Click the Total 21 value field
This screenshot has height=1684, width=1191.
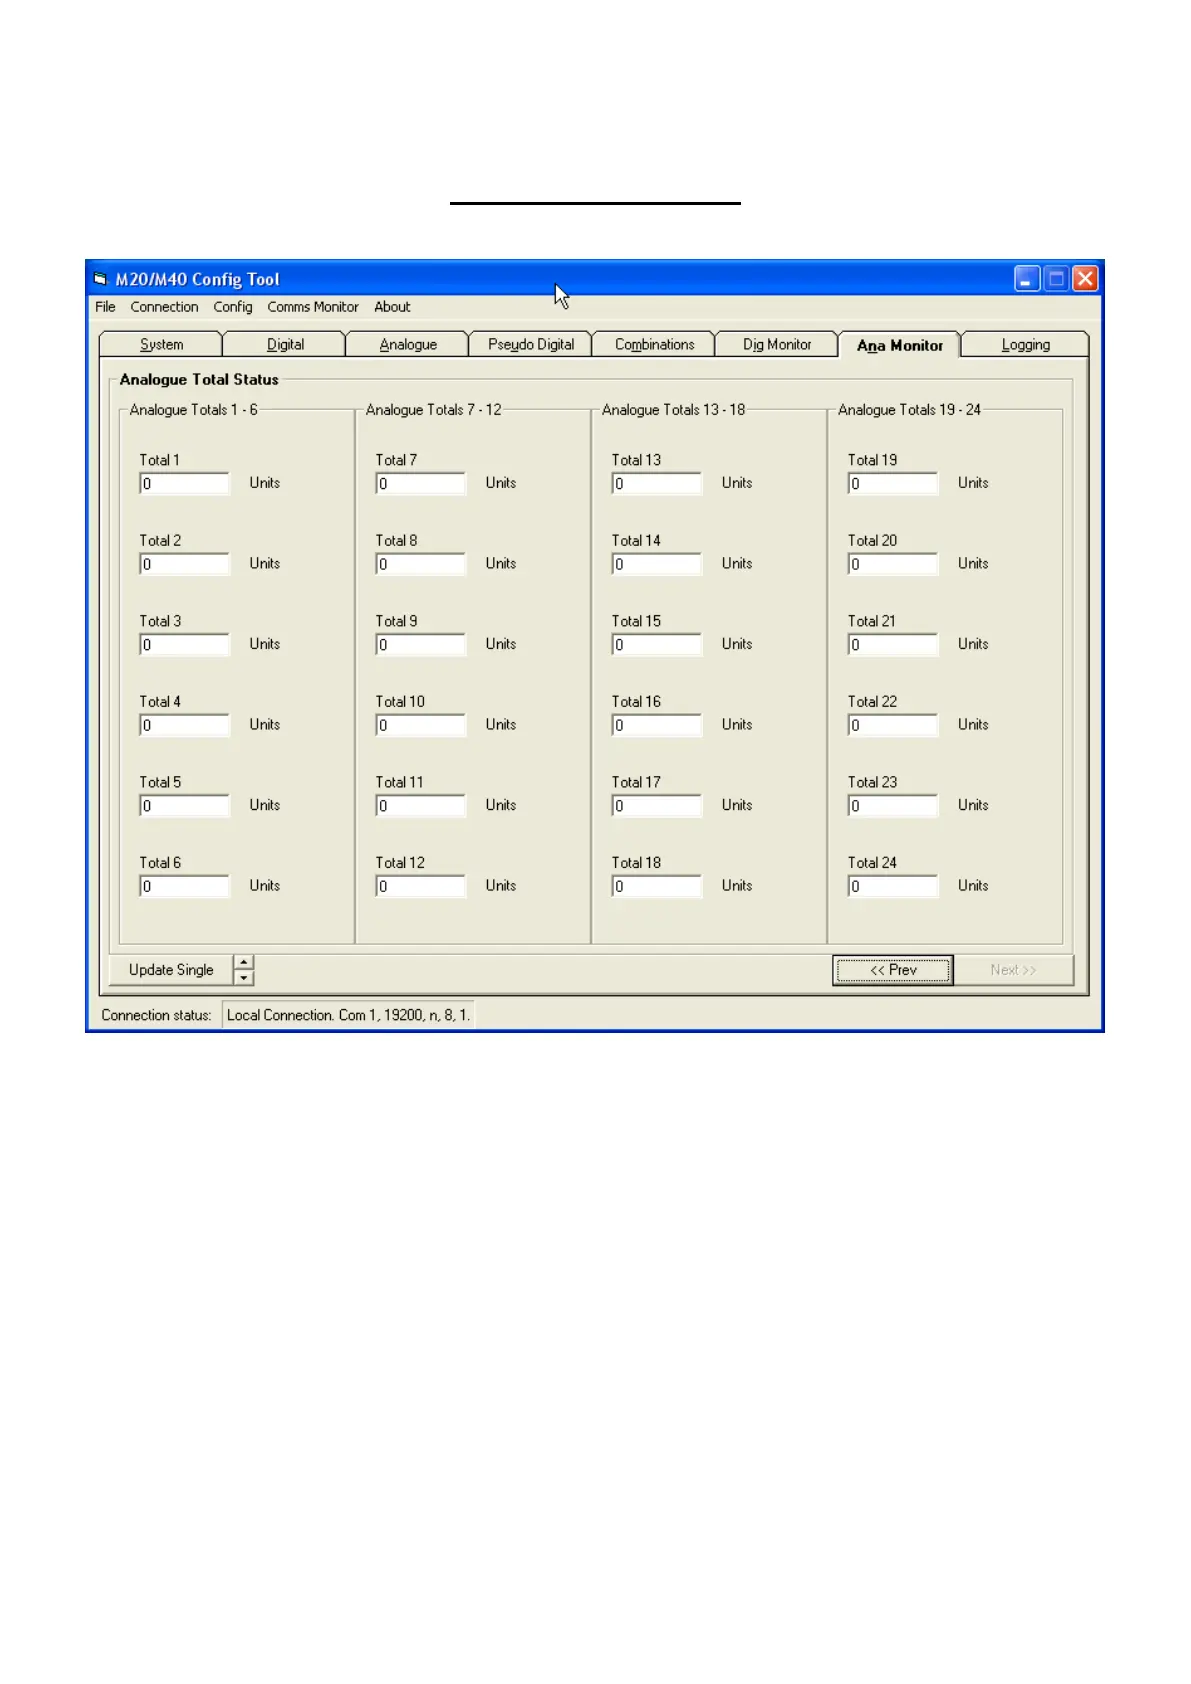893,645
